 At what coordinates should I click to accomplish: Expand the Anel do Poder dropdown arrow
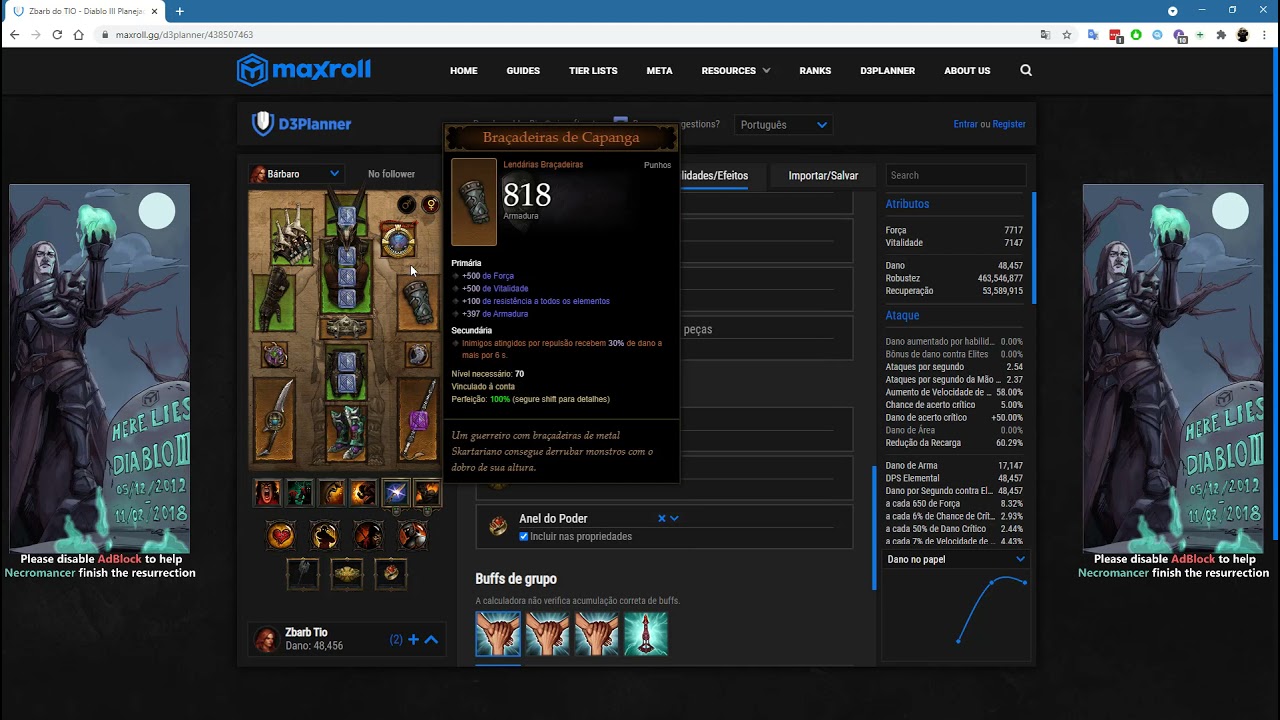(675, 519)
